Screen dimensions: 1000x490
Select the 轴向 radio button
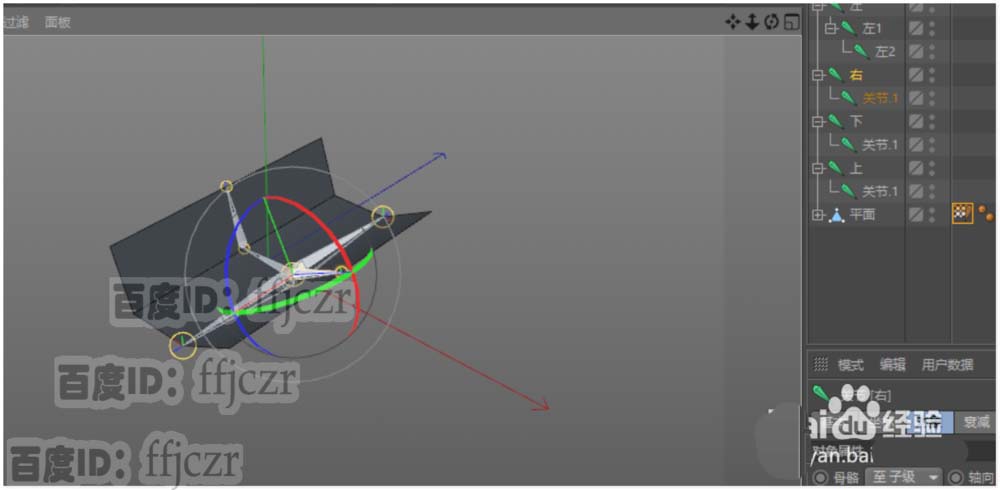tap(955, 477)
